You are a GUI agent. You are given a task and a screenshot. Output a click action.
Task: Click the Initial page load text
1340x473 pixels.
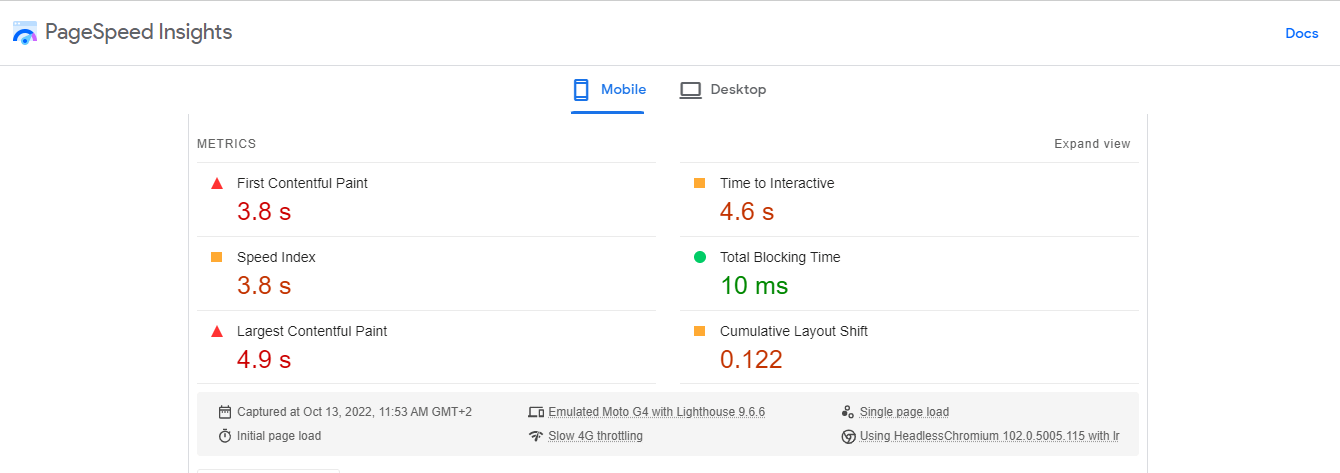279,436
